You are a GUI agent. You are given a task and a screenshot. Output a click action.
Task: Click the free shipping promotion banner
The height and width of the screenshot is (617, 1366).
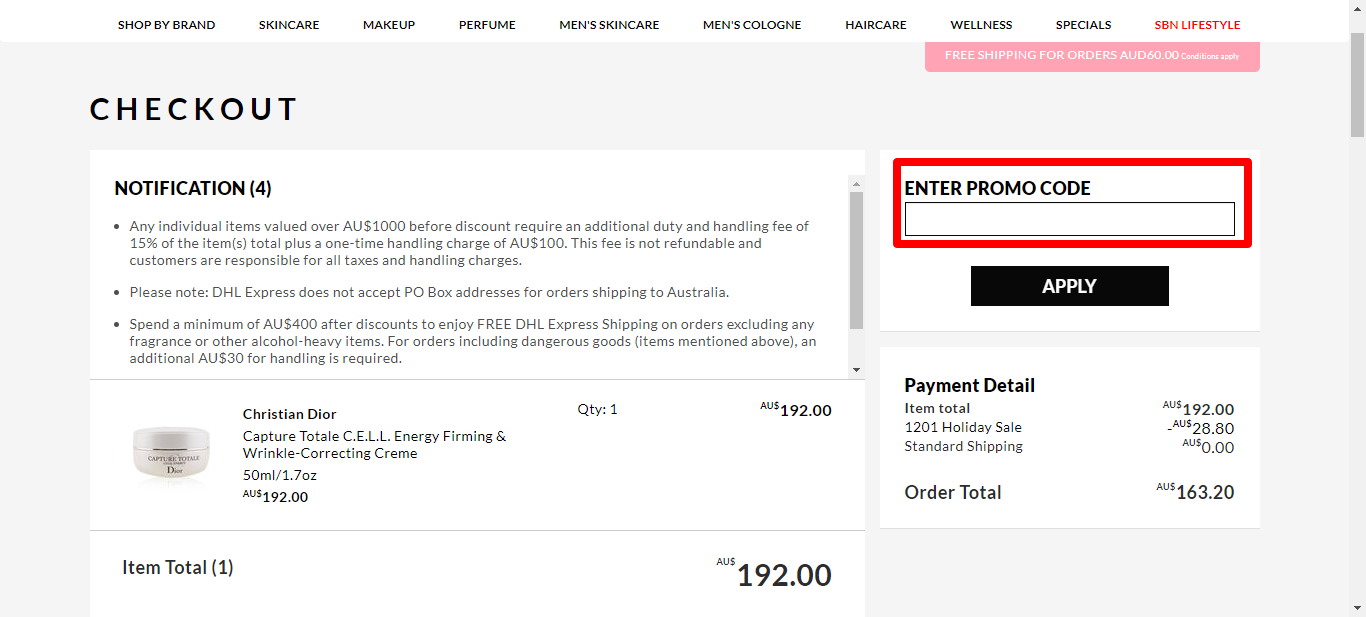click(x=1092, y=56)
